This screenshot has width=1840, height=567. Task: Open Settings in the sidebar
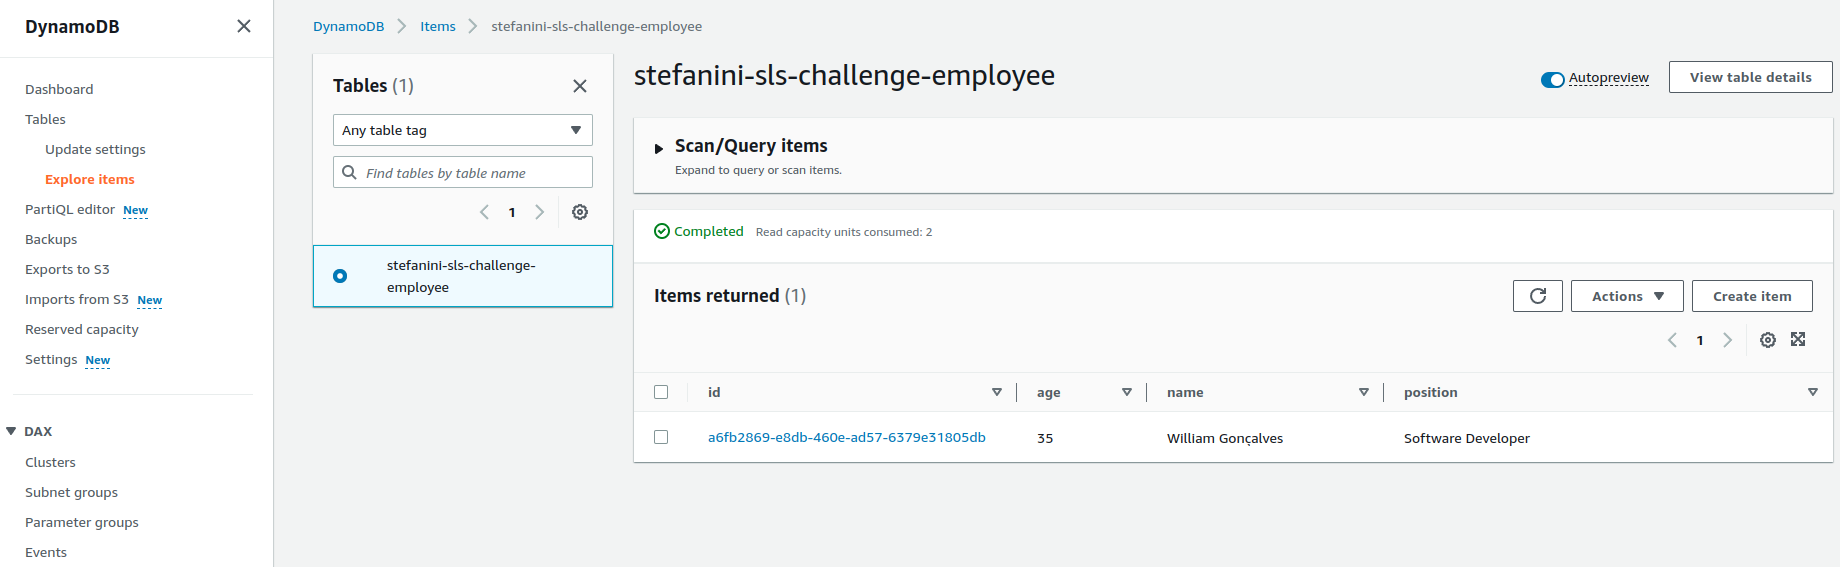click(51, 359)
